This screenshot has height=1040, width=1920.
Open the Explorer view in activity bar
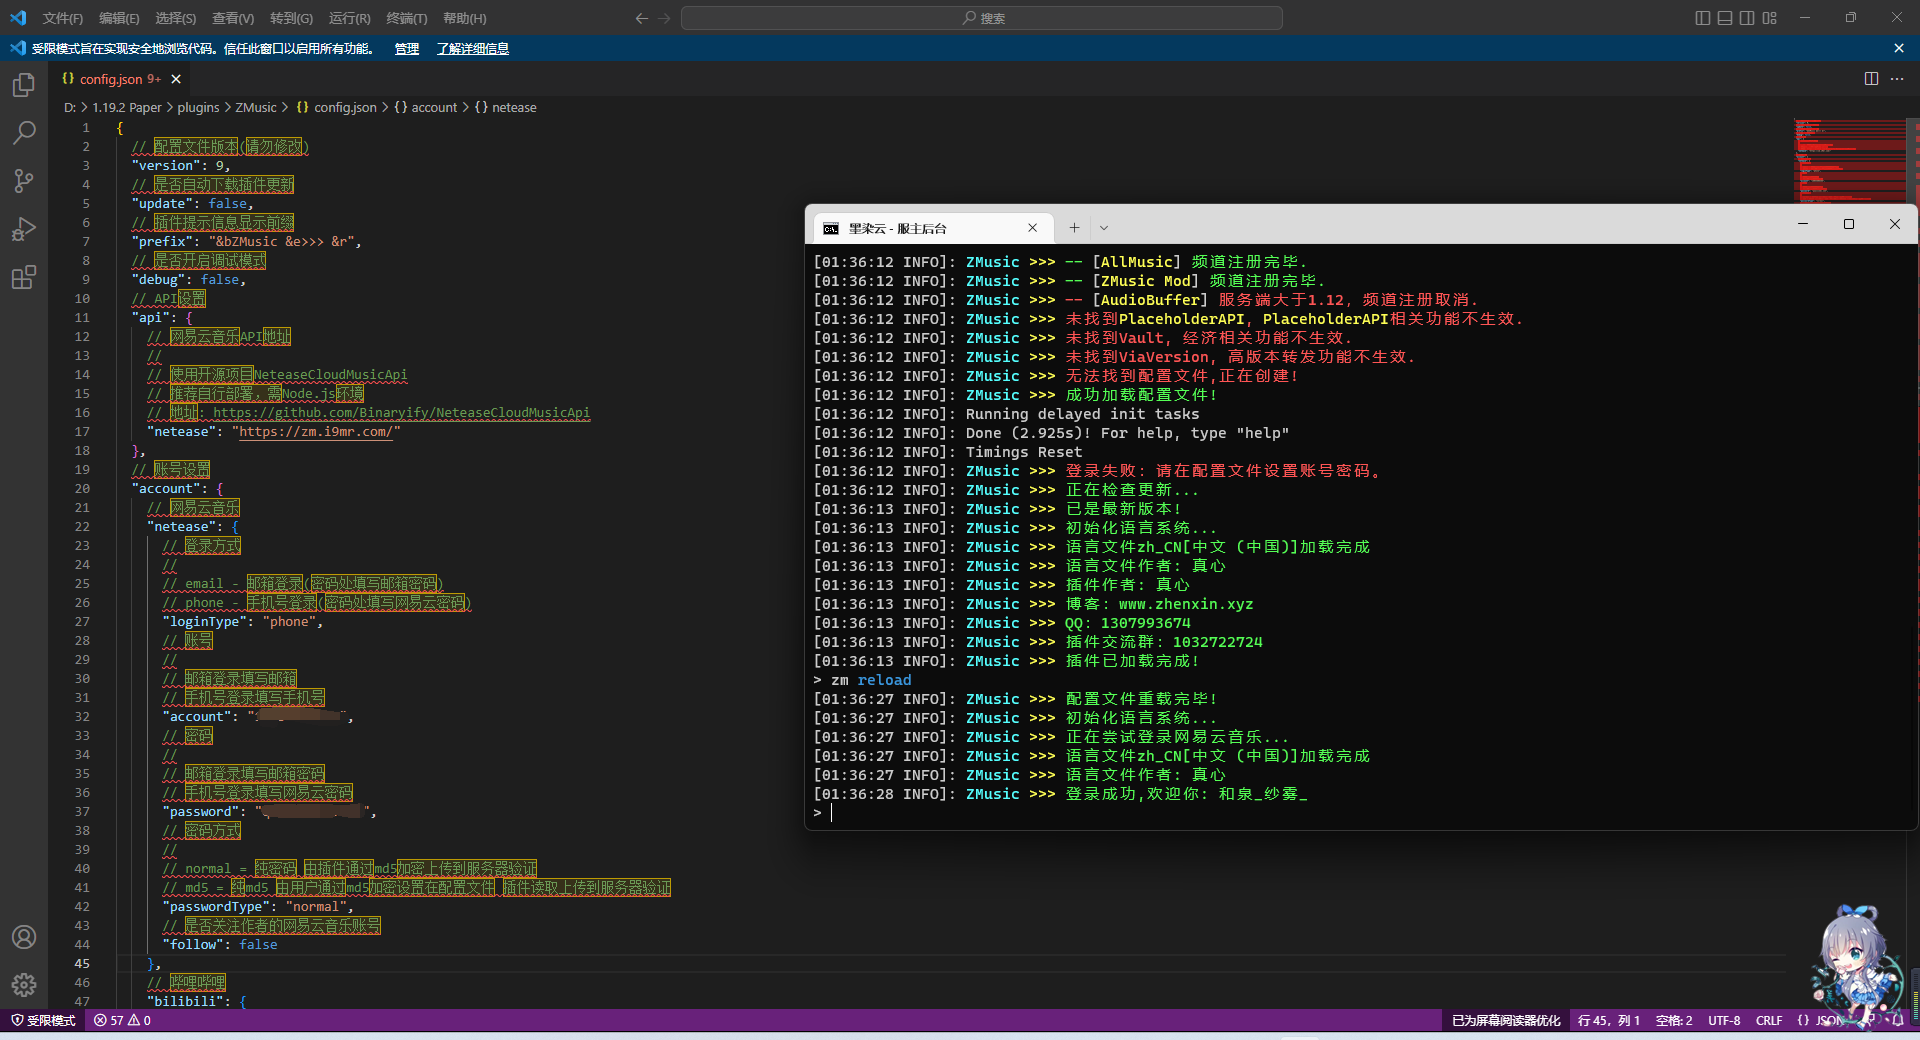[x=24, y=85]
